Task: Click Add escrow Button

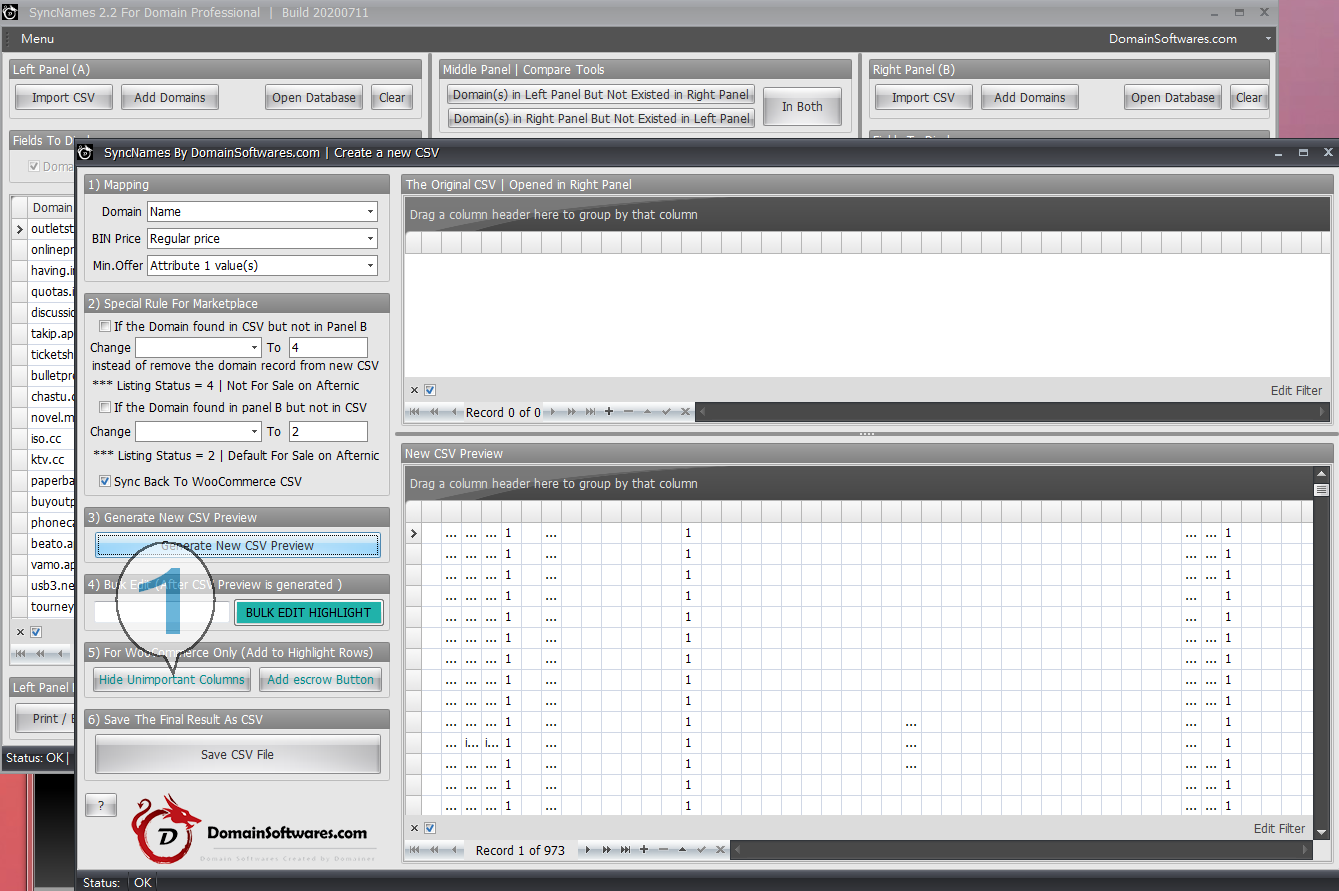Action: [320, 680]
